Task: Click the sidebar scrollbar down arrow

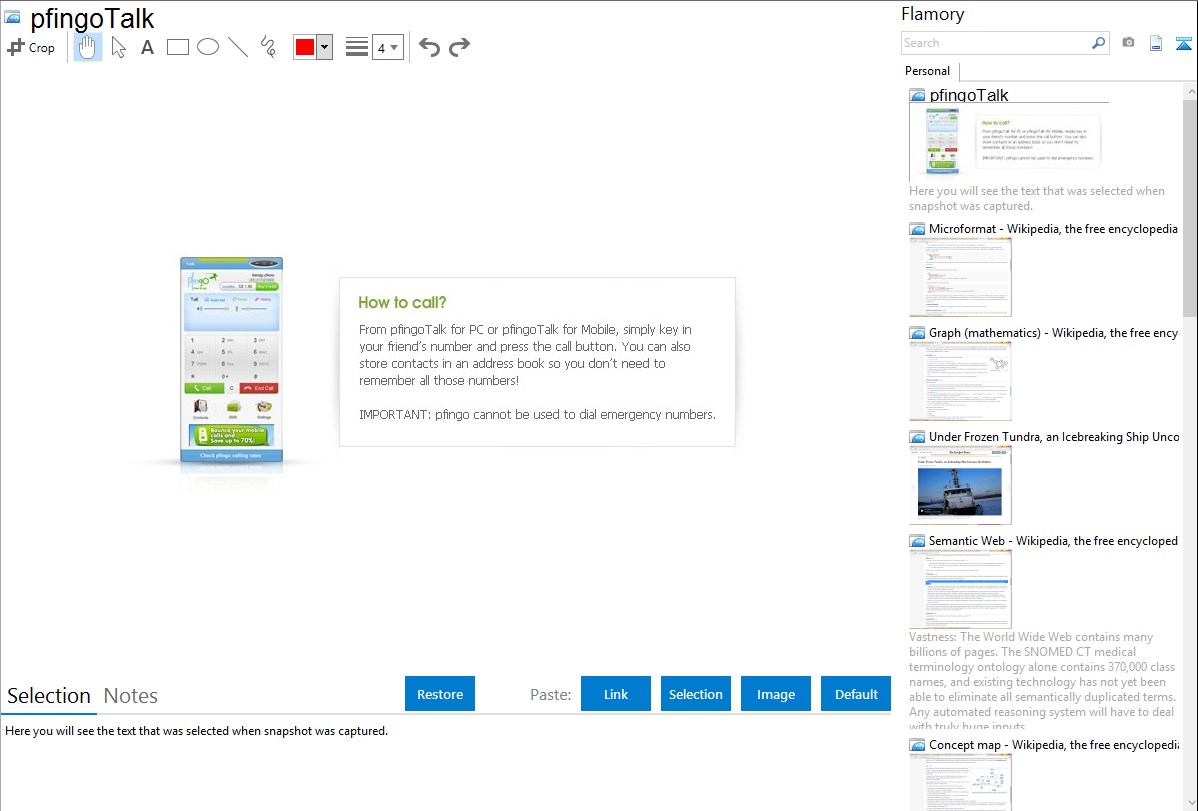Action: [x=1191, y=803]
